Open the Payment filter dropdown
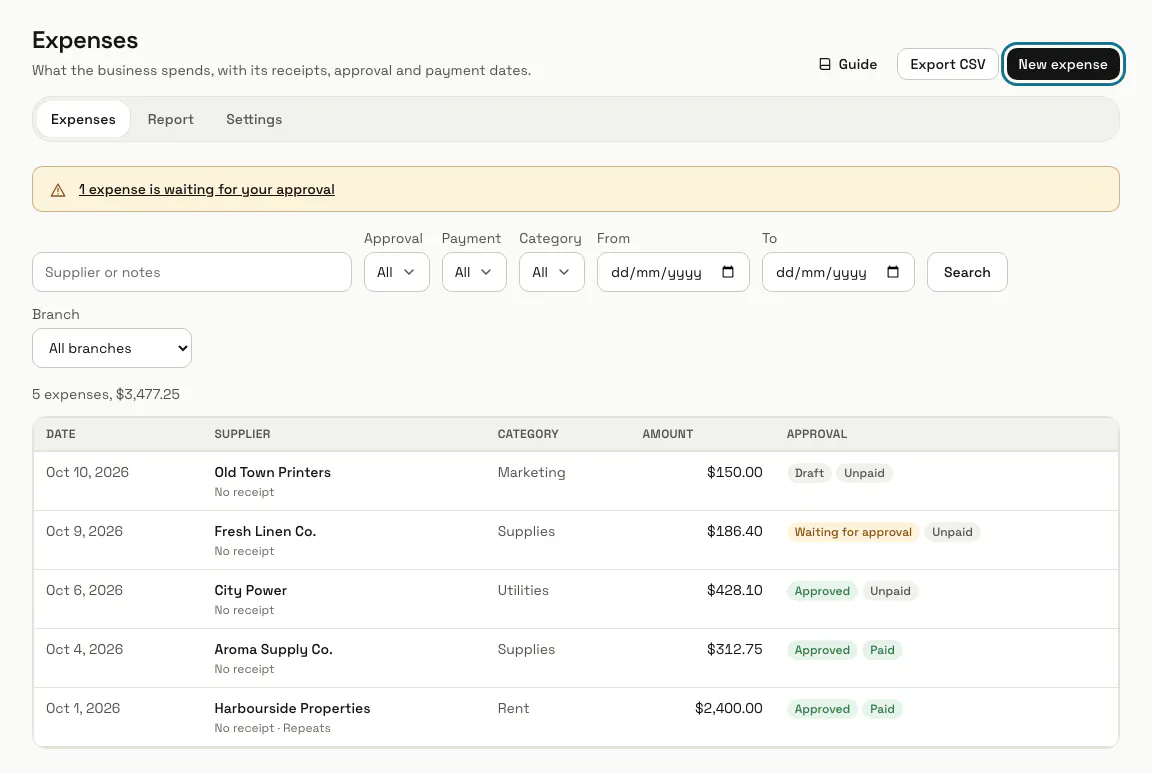The image size is (1152, 773). pos(474,272)
